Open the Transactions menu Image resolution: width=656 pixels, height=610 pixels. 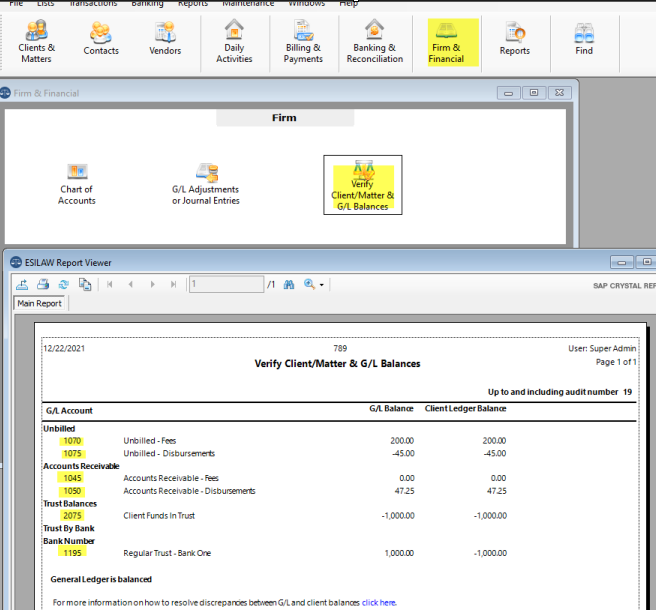pos(93,3)
